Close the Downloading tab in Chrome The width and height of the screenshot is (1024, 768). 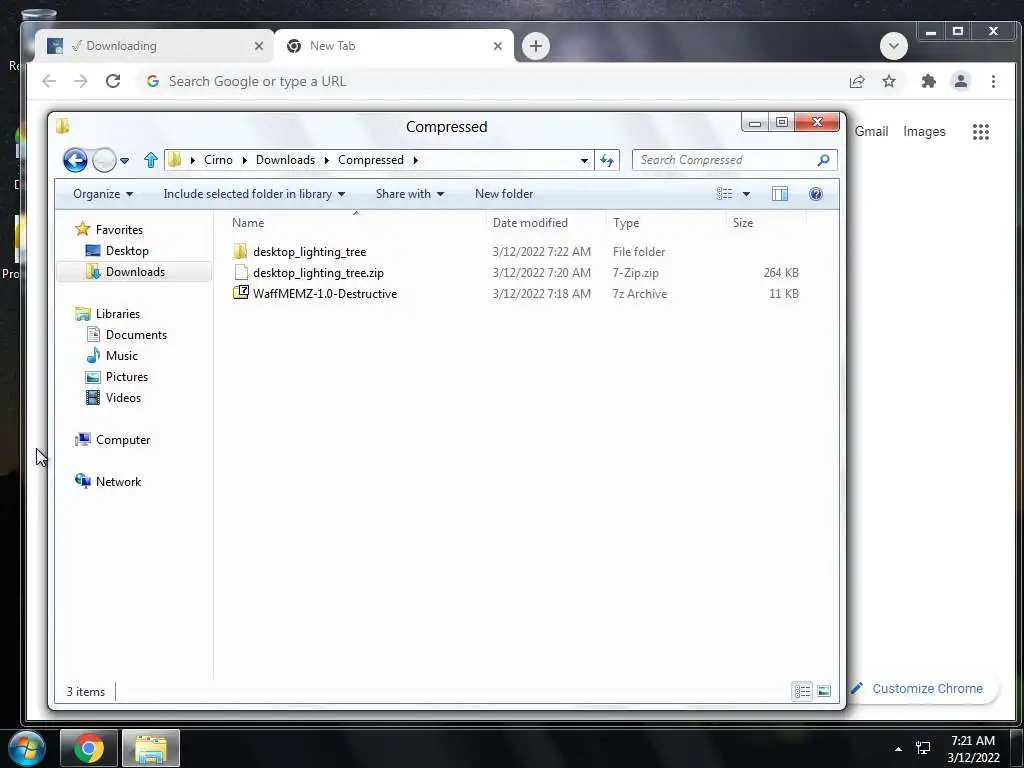(x=259, y=46)
